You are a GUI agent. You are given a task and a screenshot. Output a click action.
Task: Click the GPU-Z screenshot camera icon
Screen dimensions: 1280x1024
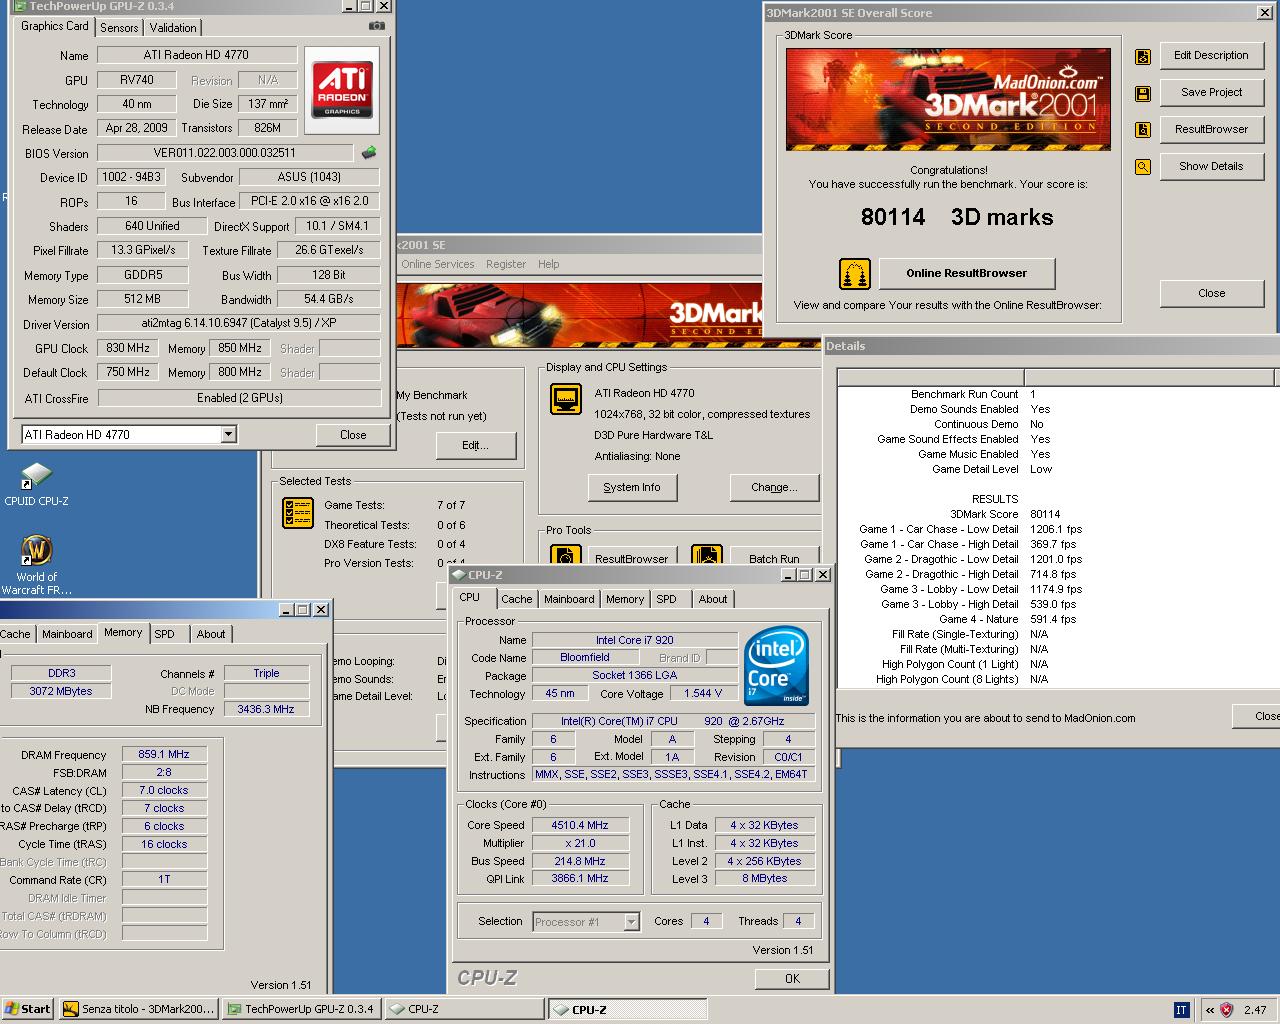coord(376,26)
